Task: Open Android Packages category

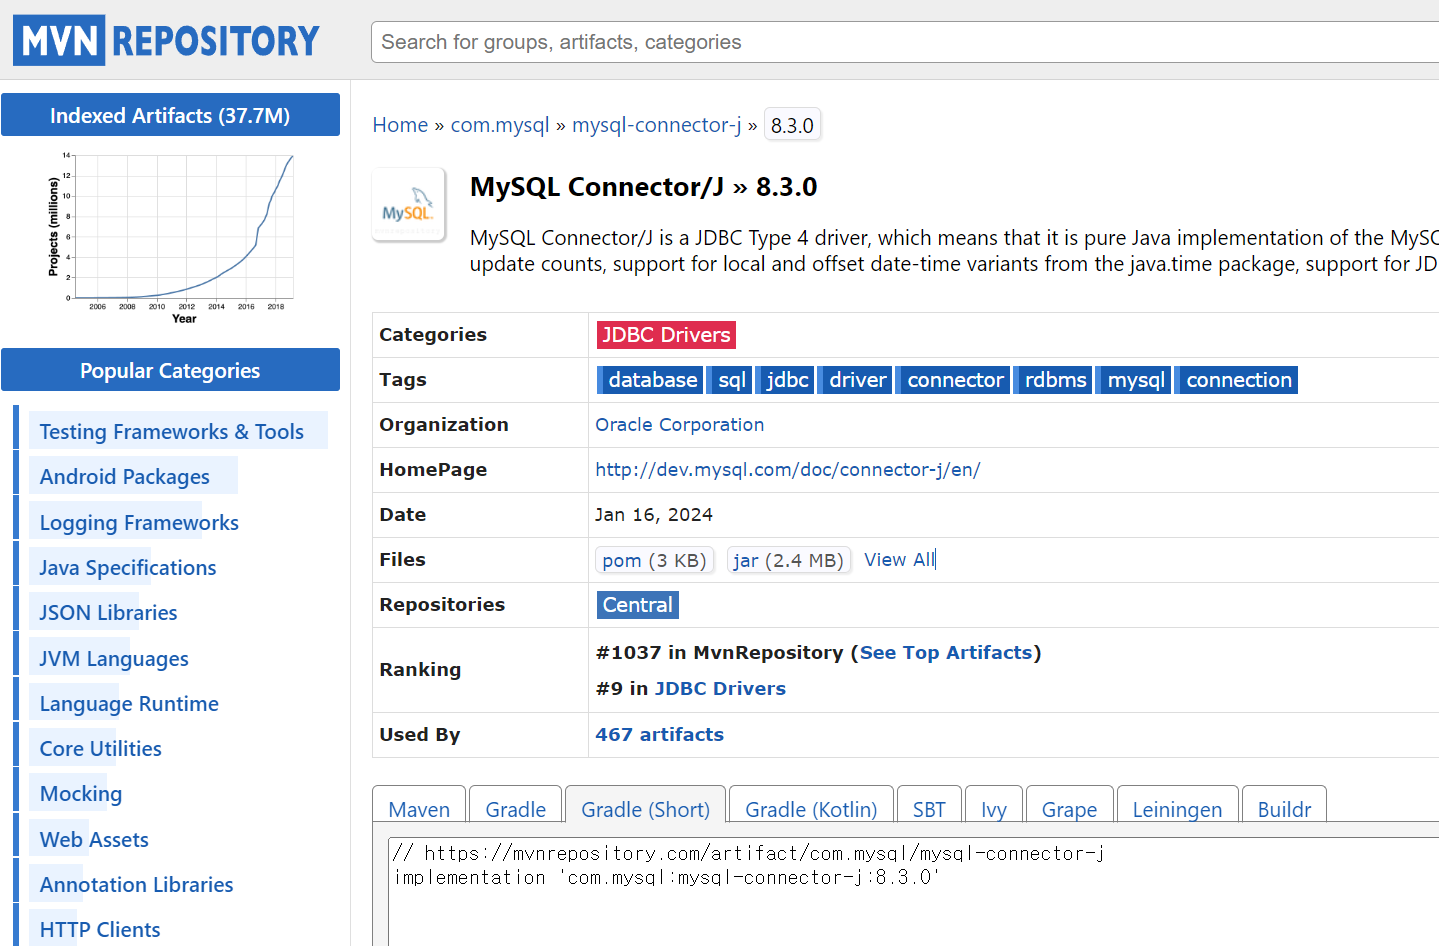Action: [x=125, y=477]
